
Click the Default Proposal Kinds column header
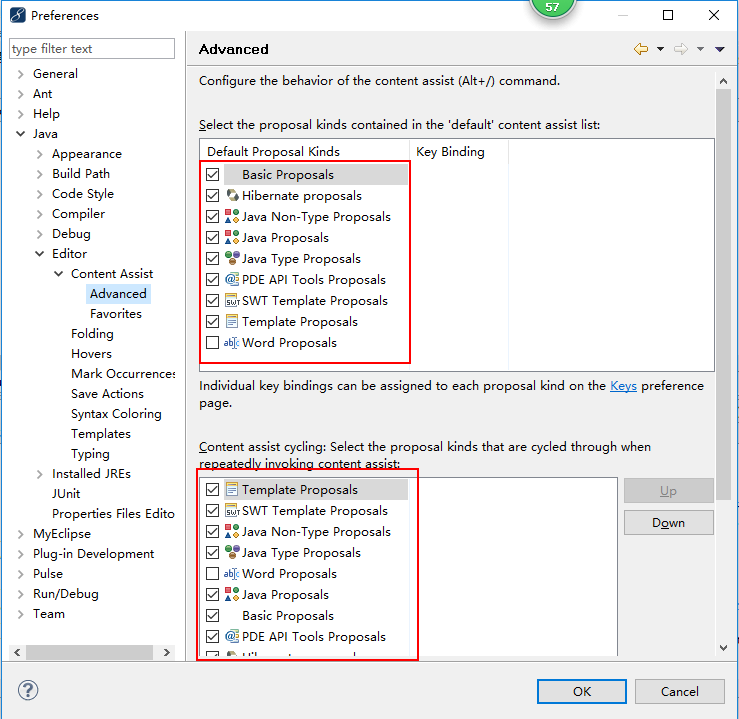point(304,152)
